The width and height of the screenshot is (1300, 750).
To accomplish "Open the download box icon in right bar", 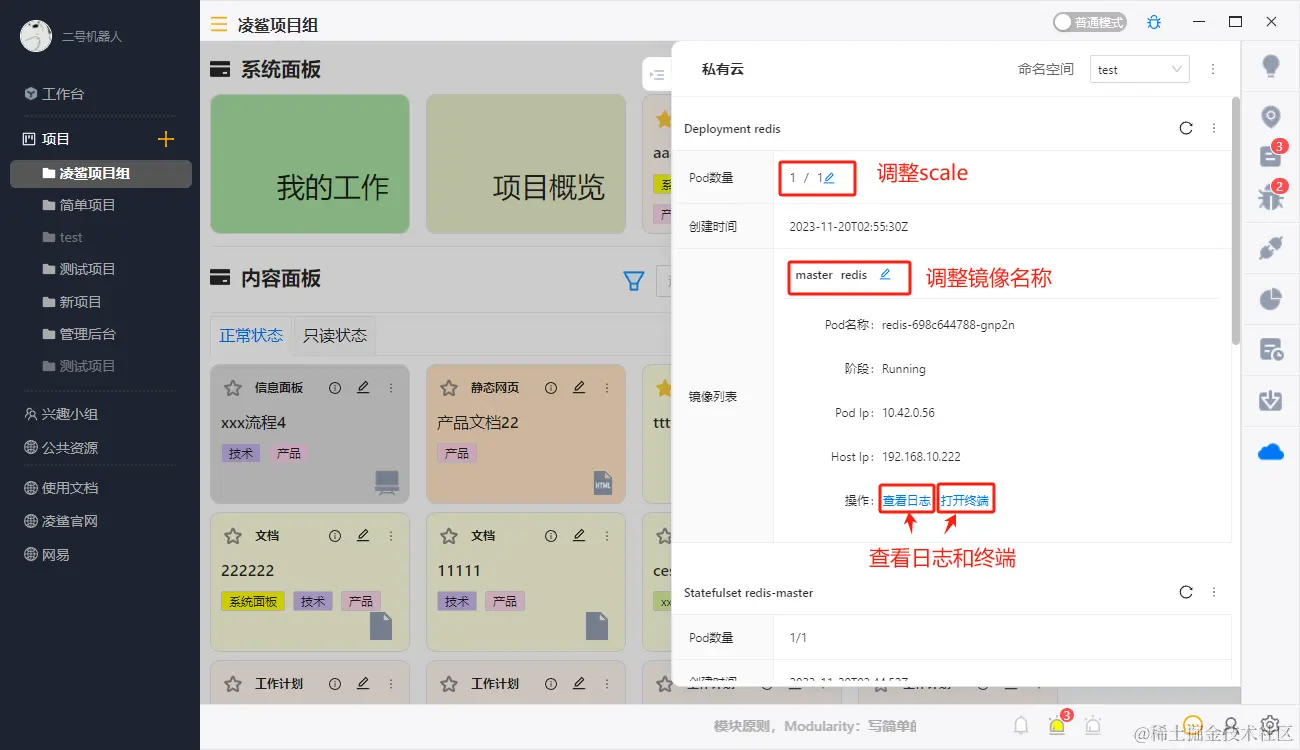I will [1271, 400].
